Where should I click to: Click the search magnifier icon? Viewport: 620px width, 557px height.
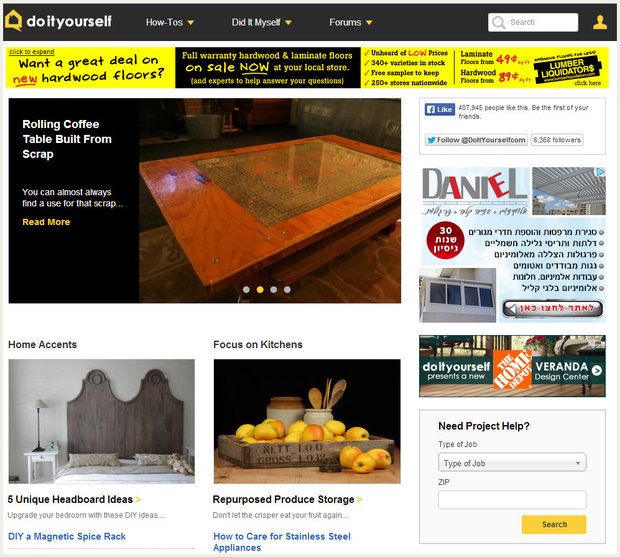(x=499, y=22)
